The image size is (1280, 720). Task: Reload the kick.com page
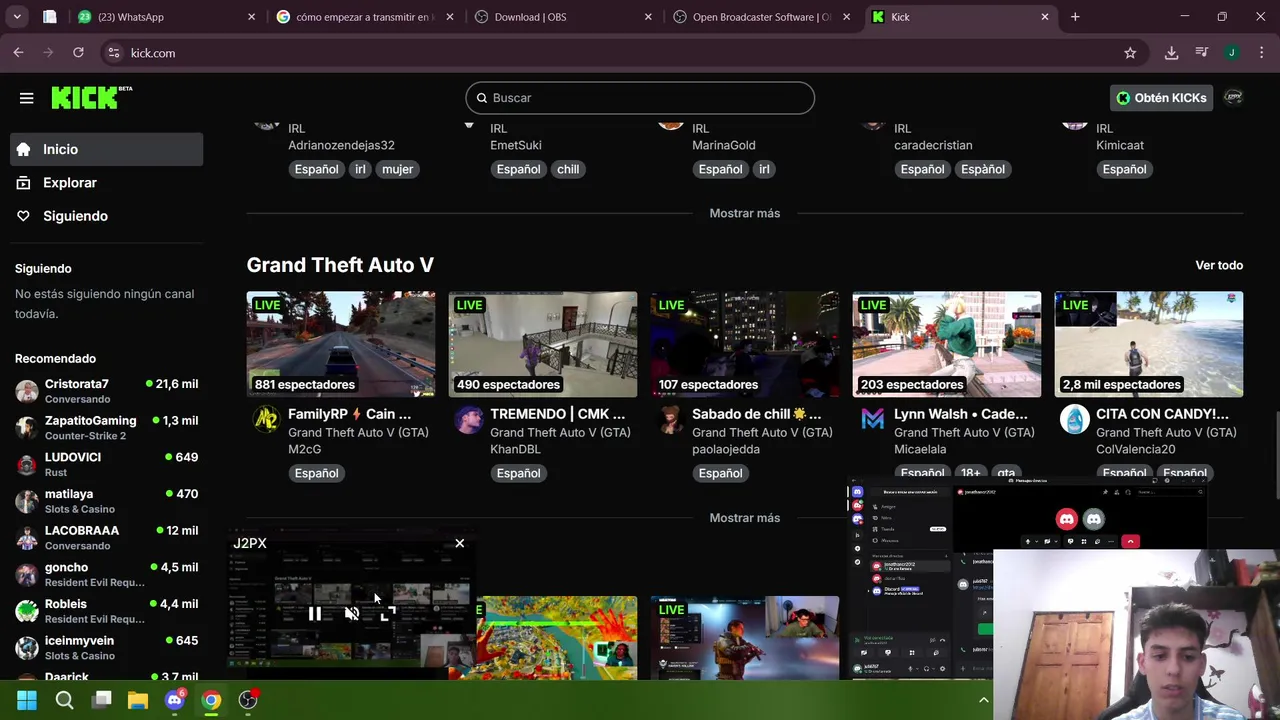coord(78,53)
